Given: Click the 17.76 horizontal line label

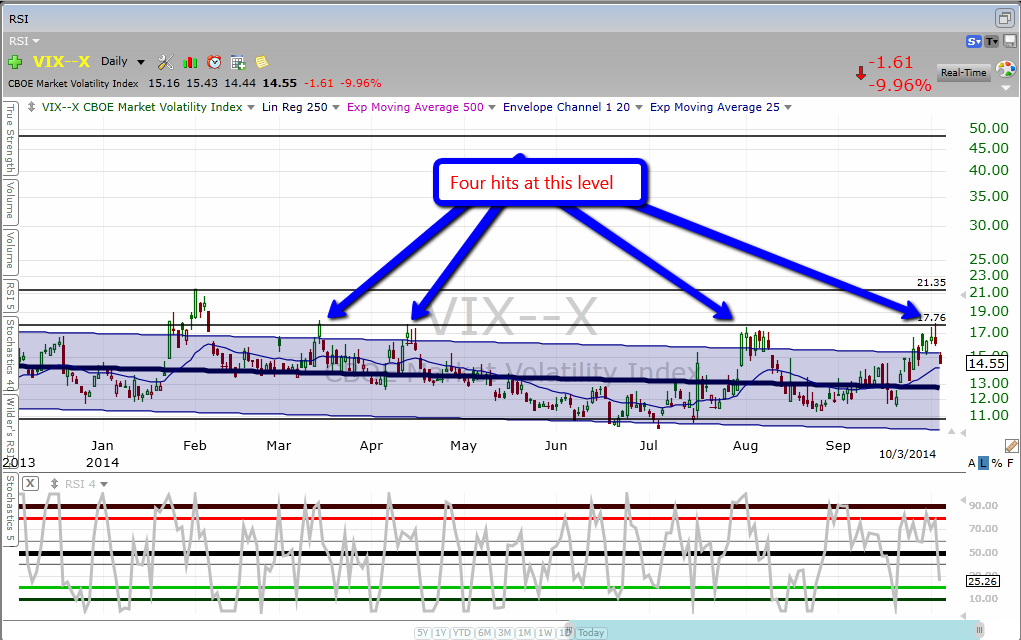Looking at the screenshot, I should [931, 318].
